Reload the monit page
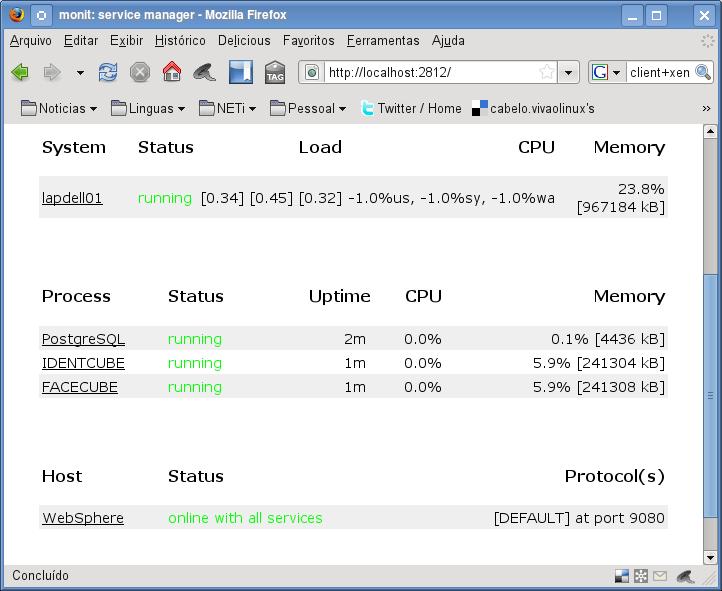722x591 pixels. pos(108,72)
